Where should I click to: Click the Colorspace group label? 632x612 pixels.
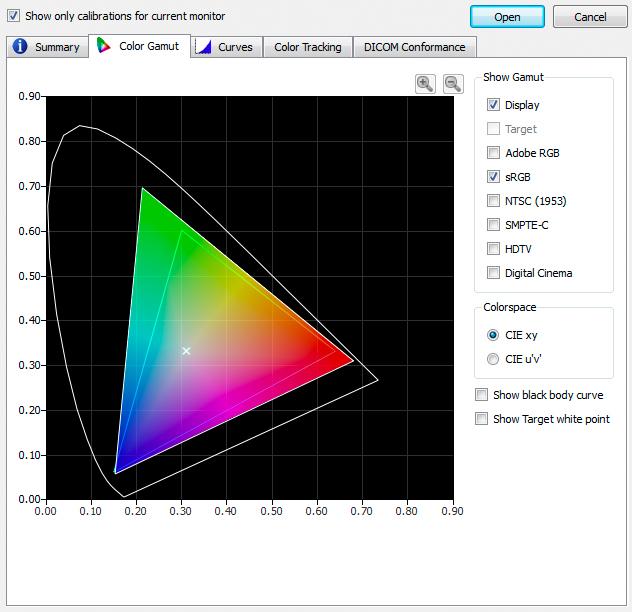tap(509, 307)
